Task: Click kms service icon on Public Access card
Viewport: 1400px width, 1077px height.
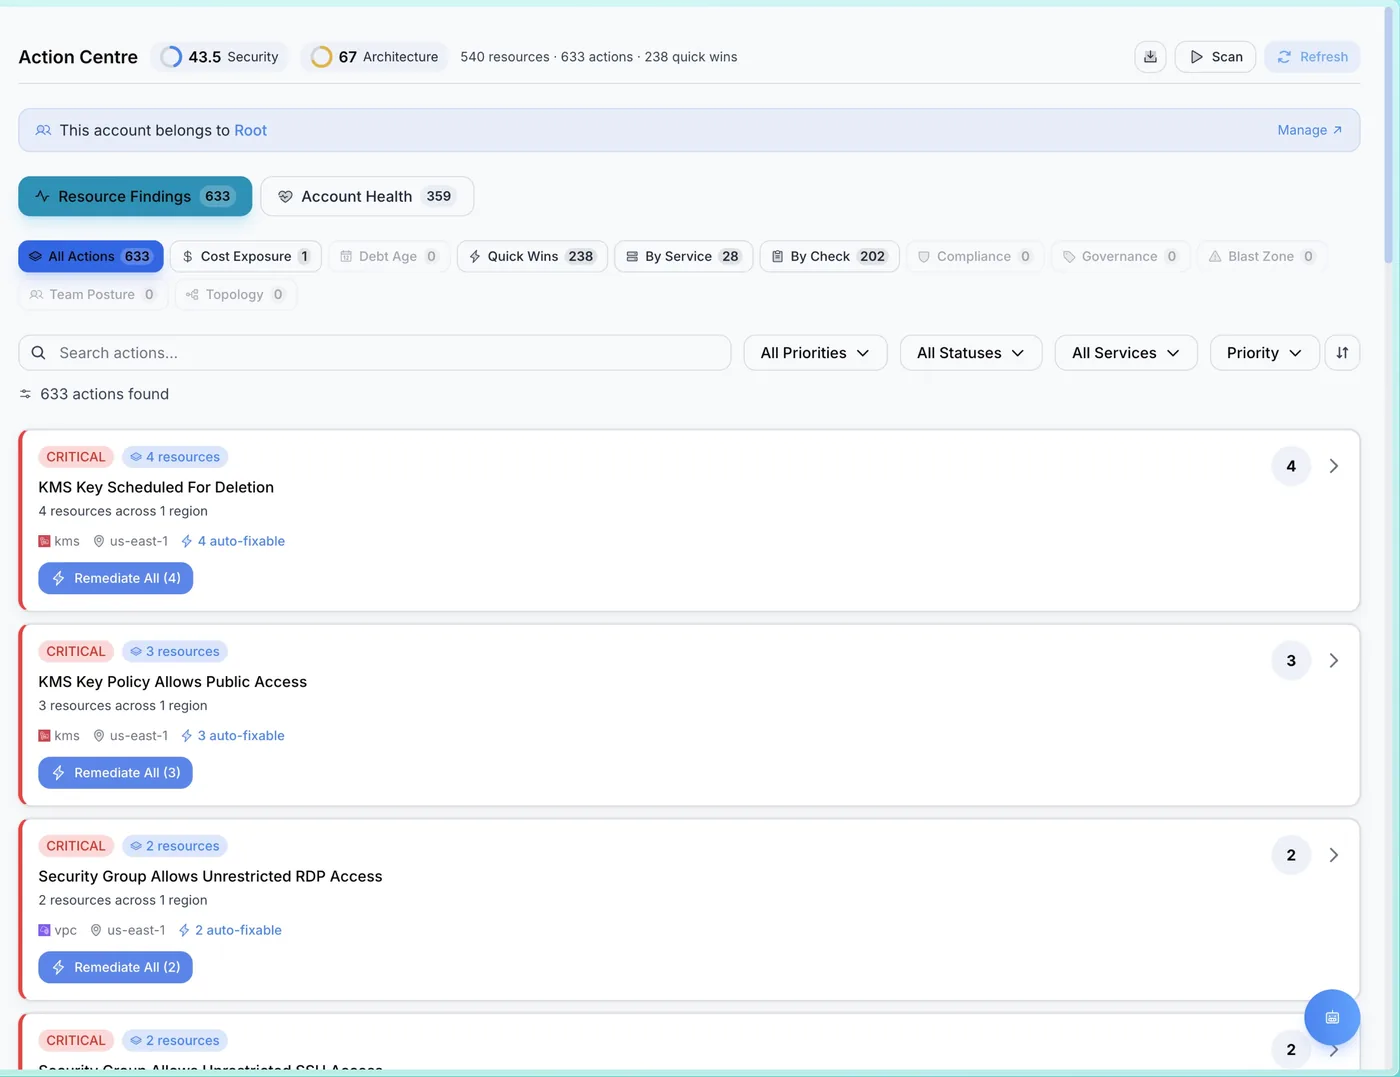Action: tap(44, 736)
